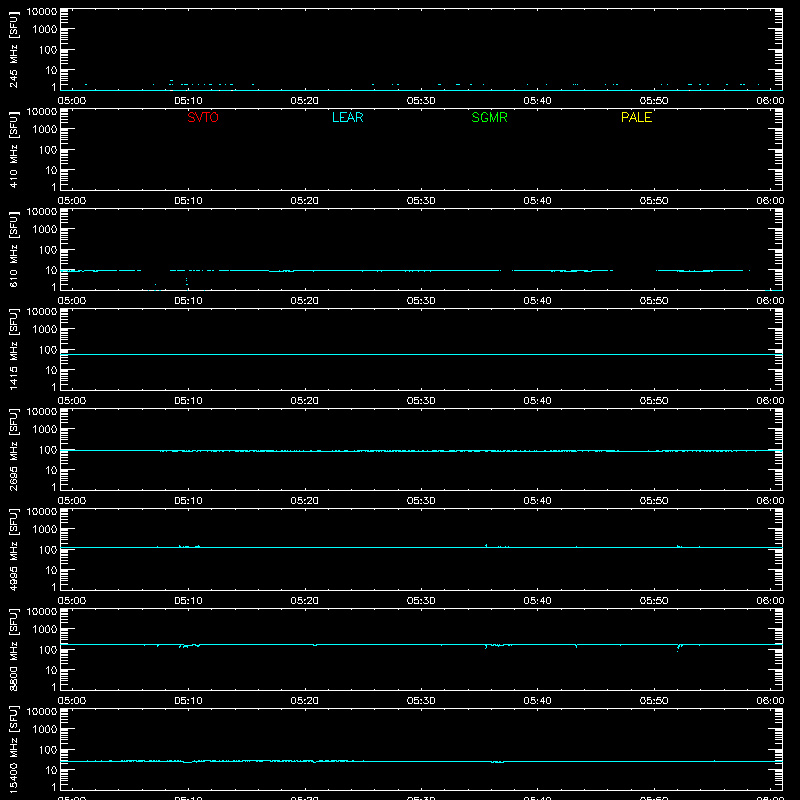
Task: Click 06:00 time label below 4995 MHz plot
Action: click(x=770, y=601)
